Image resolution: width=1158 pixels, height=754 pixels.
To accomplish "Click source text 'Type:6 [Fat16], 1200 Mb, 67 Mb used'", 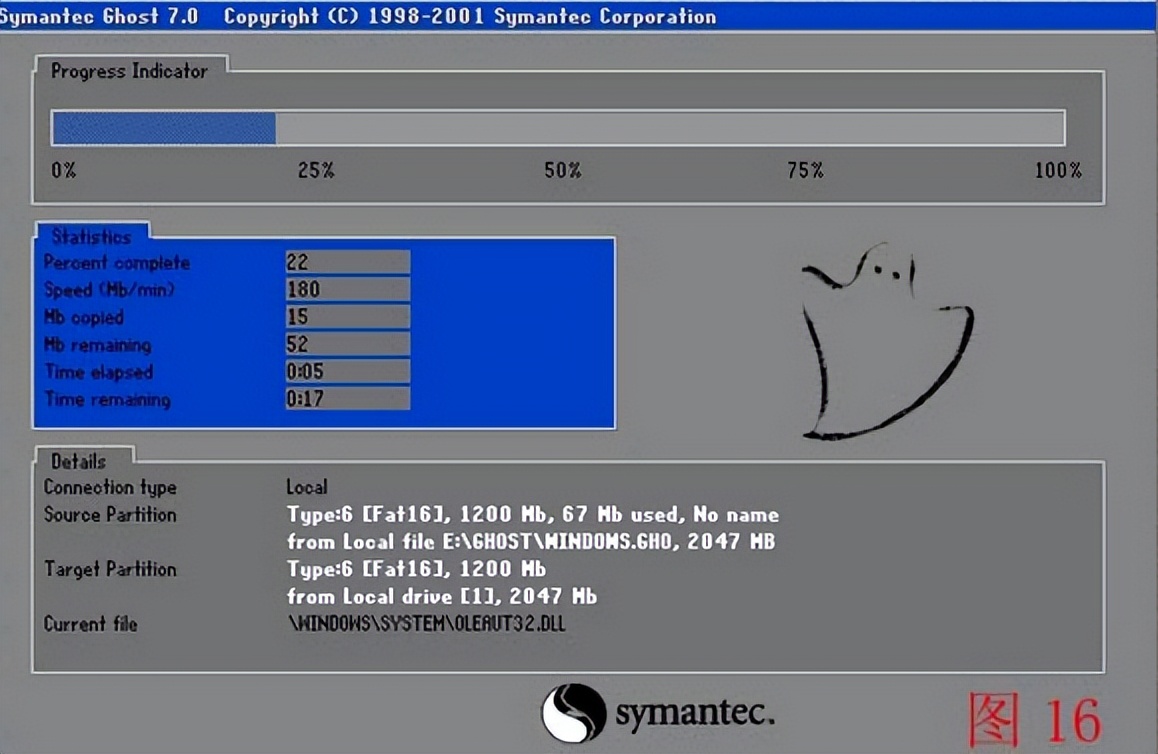I will coord(484,515).
